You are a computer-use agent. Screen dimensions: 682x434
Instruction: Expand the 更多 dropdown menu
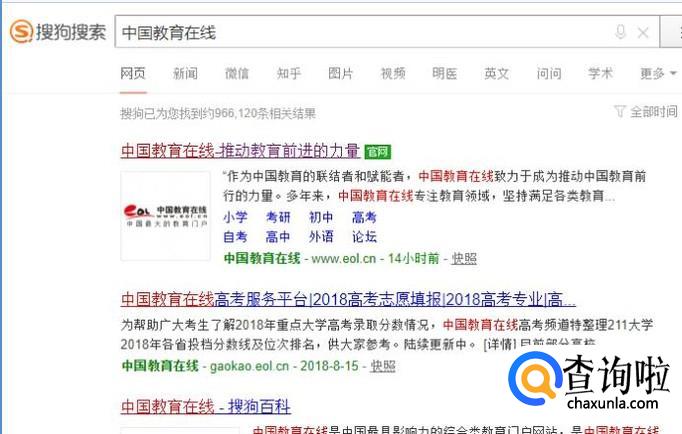tap(658, 73)
